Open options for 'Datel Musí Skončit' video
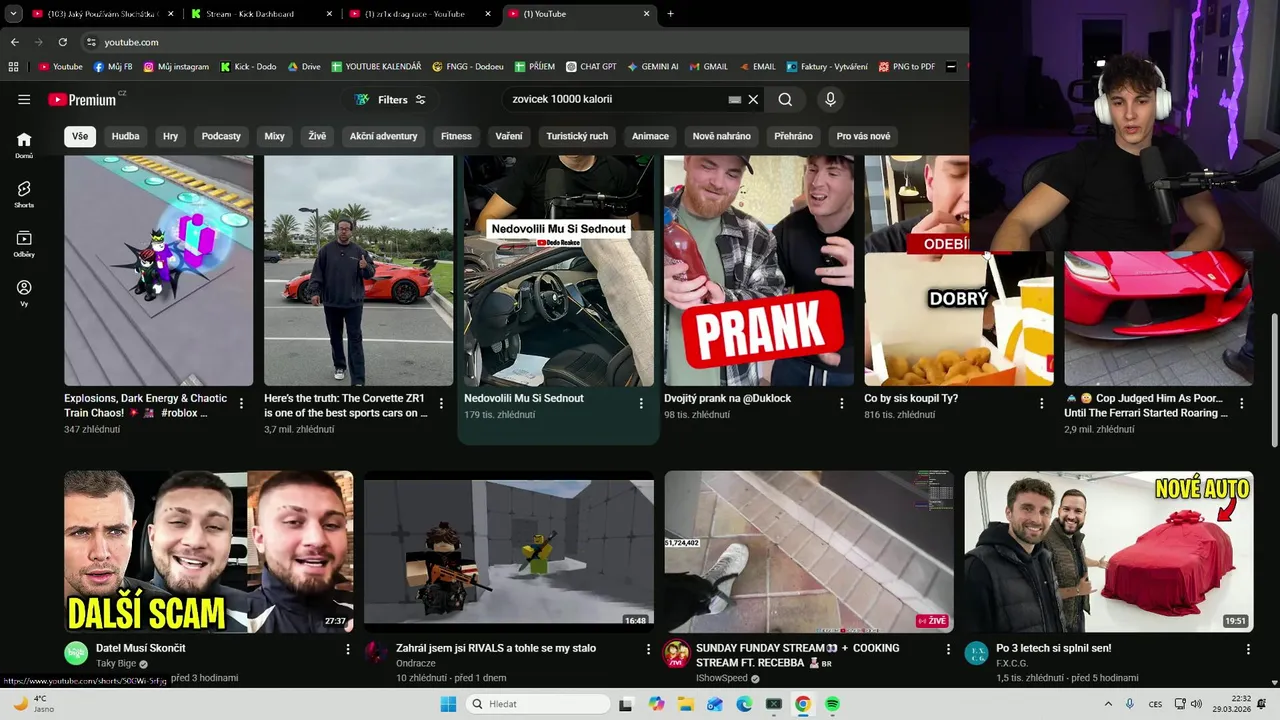 pos(348,649)
